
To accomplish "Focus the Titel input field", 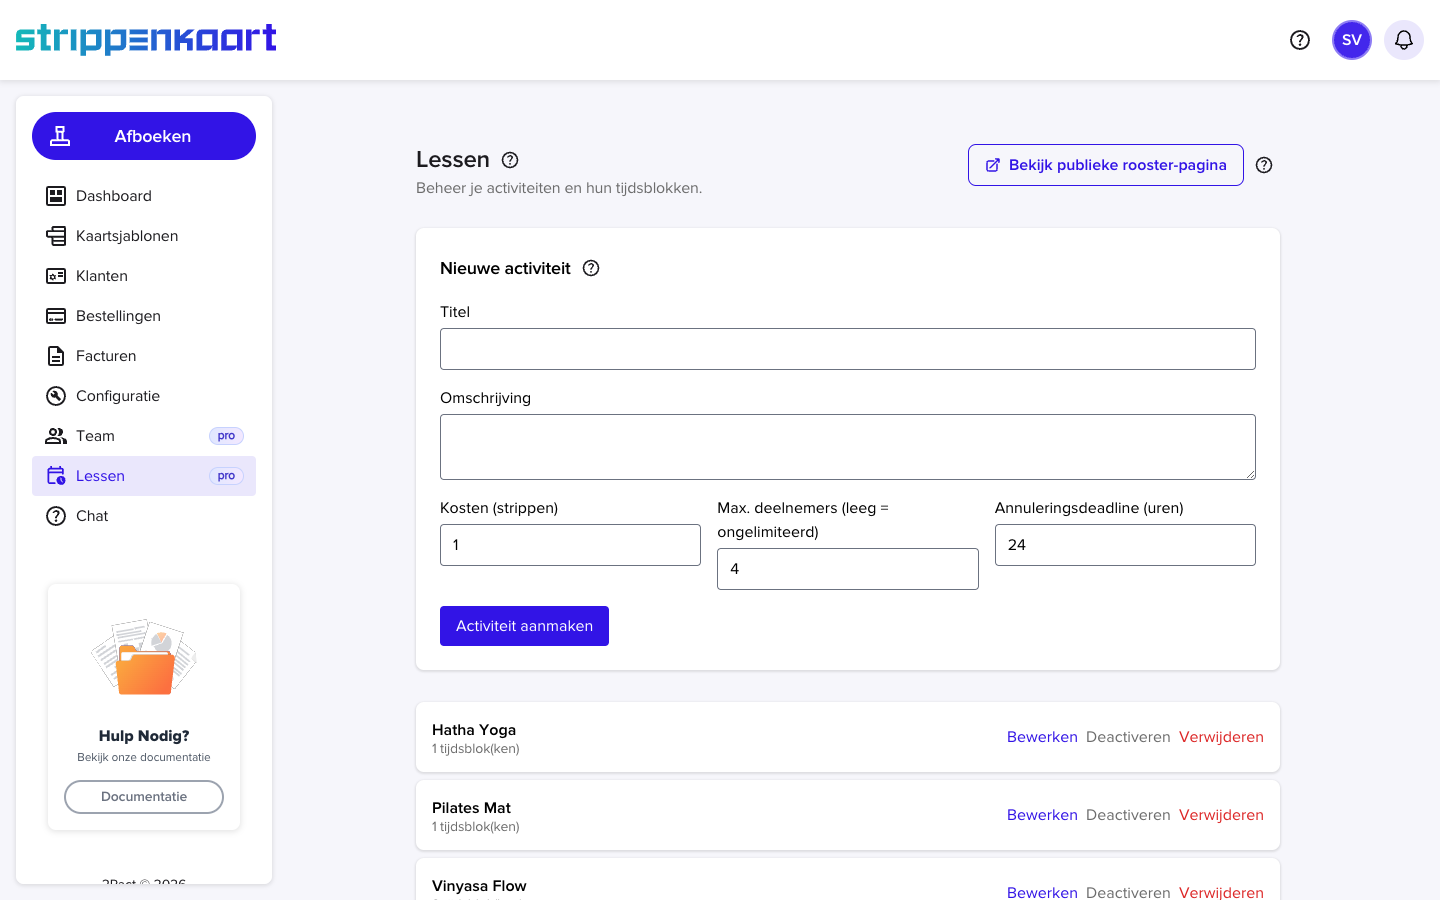I will tap(848, 349).
